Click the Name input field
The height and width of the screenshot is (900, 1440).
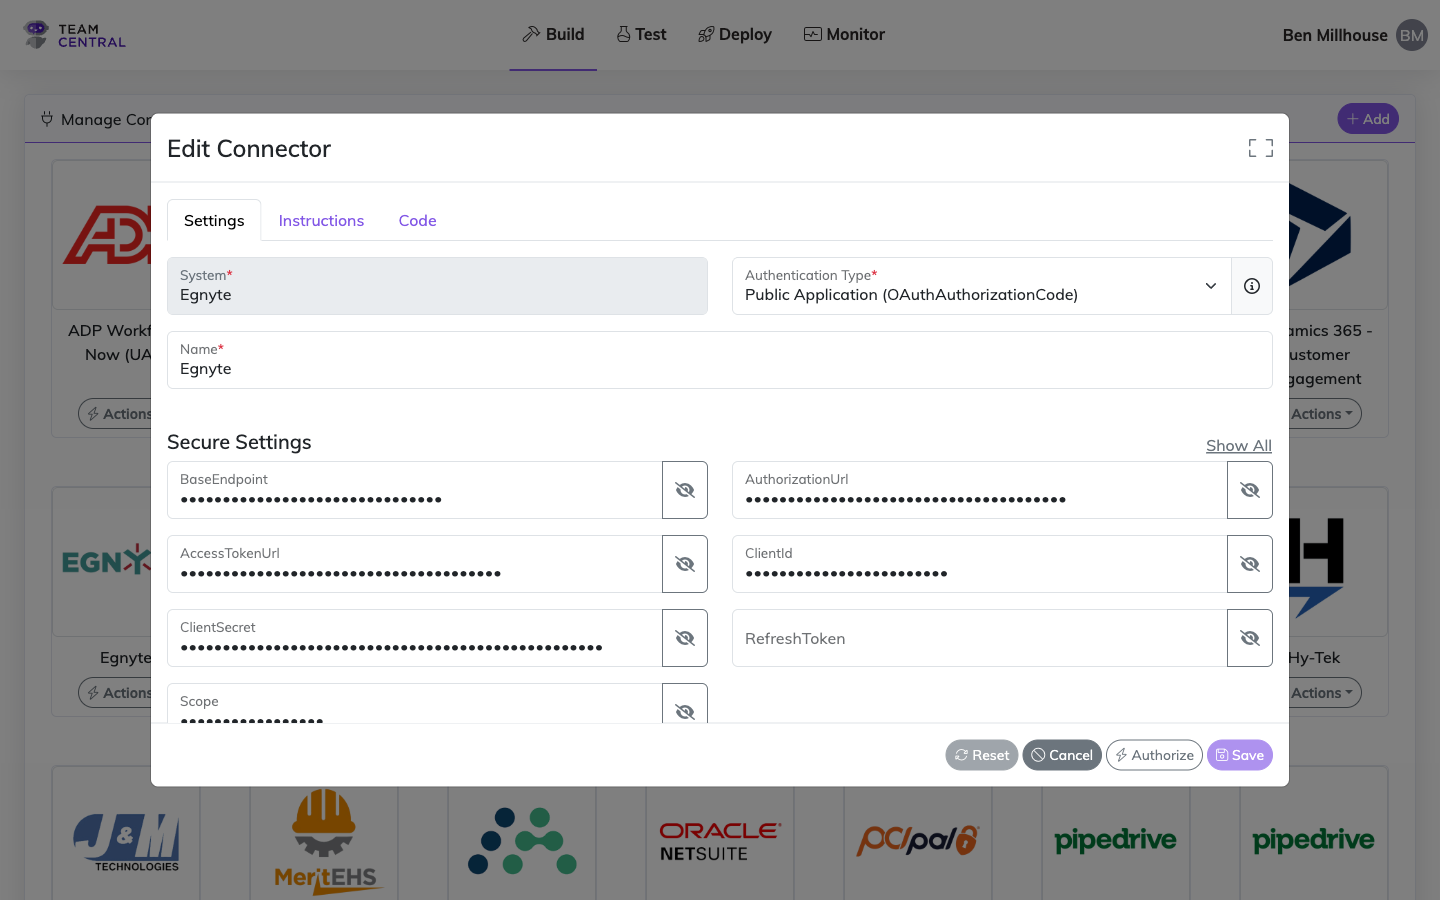[720, 360]
